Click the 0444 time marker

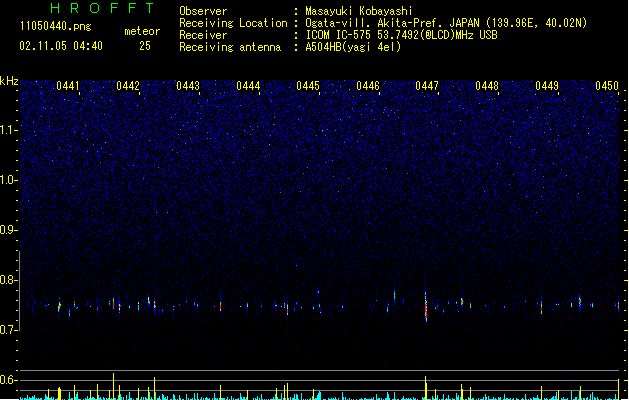248,86
